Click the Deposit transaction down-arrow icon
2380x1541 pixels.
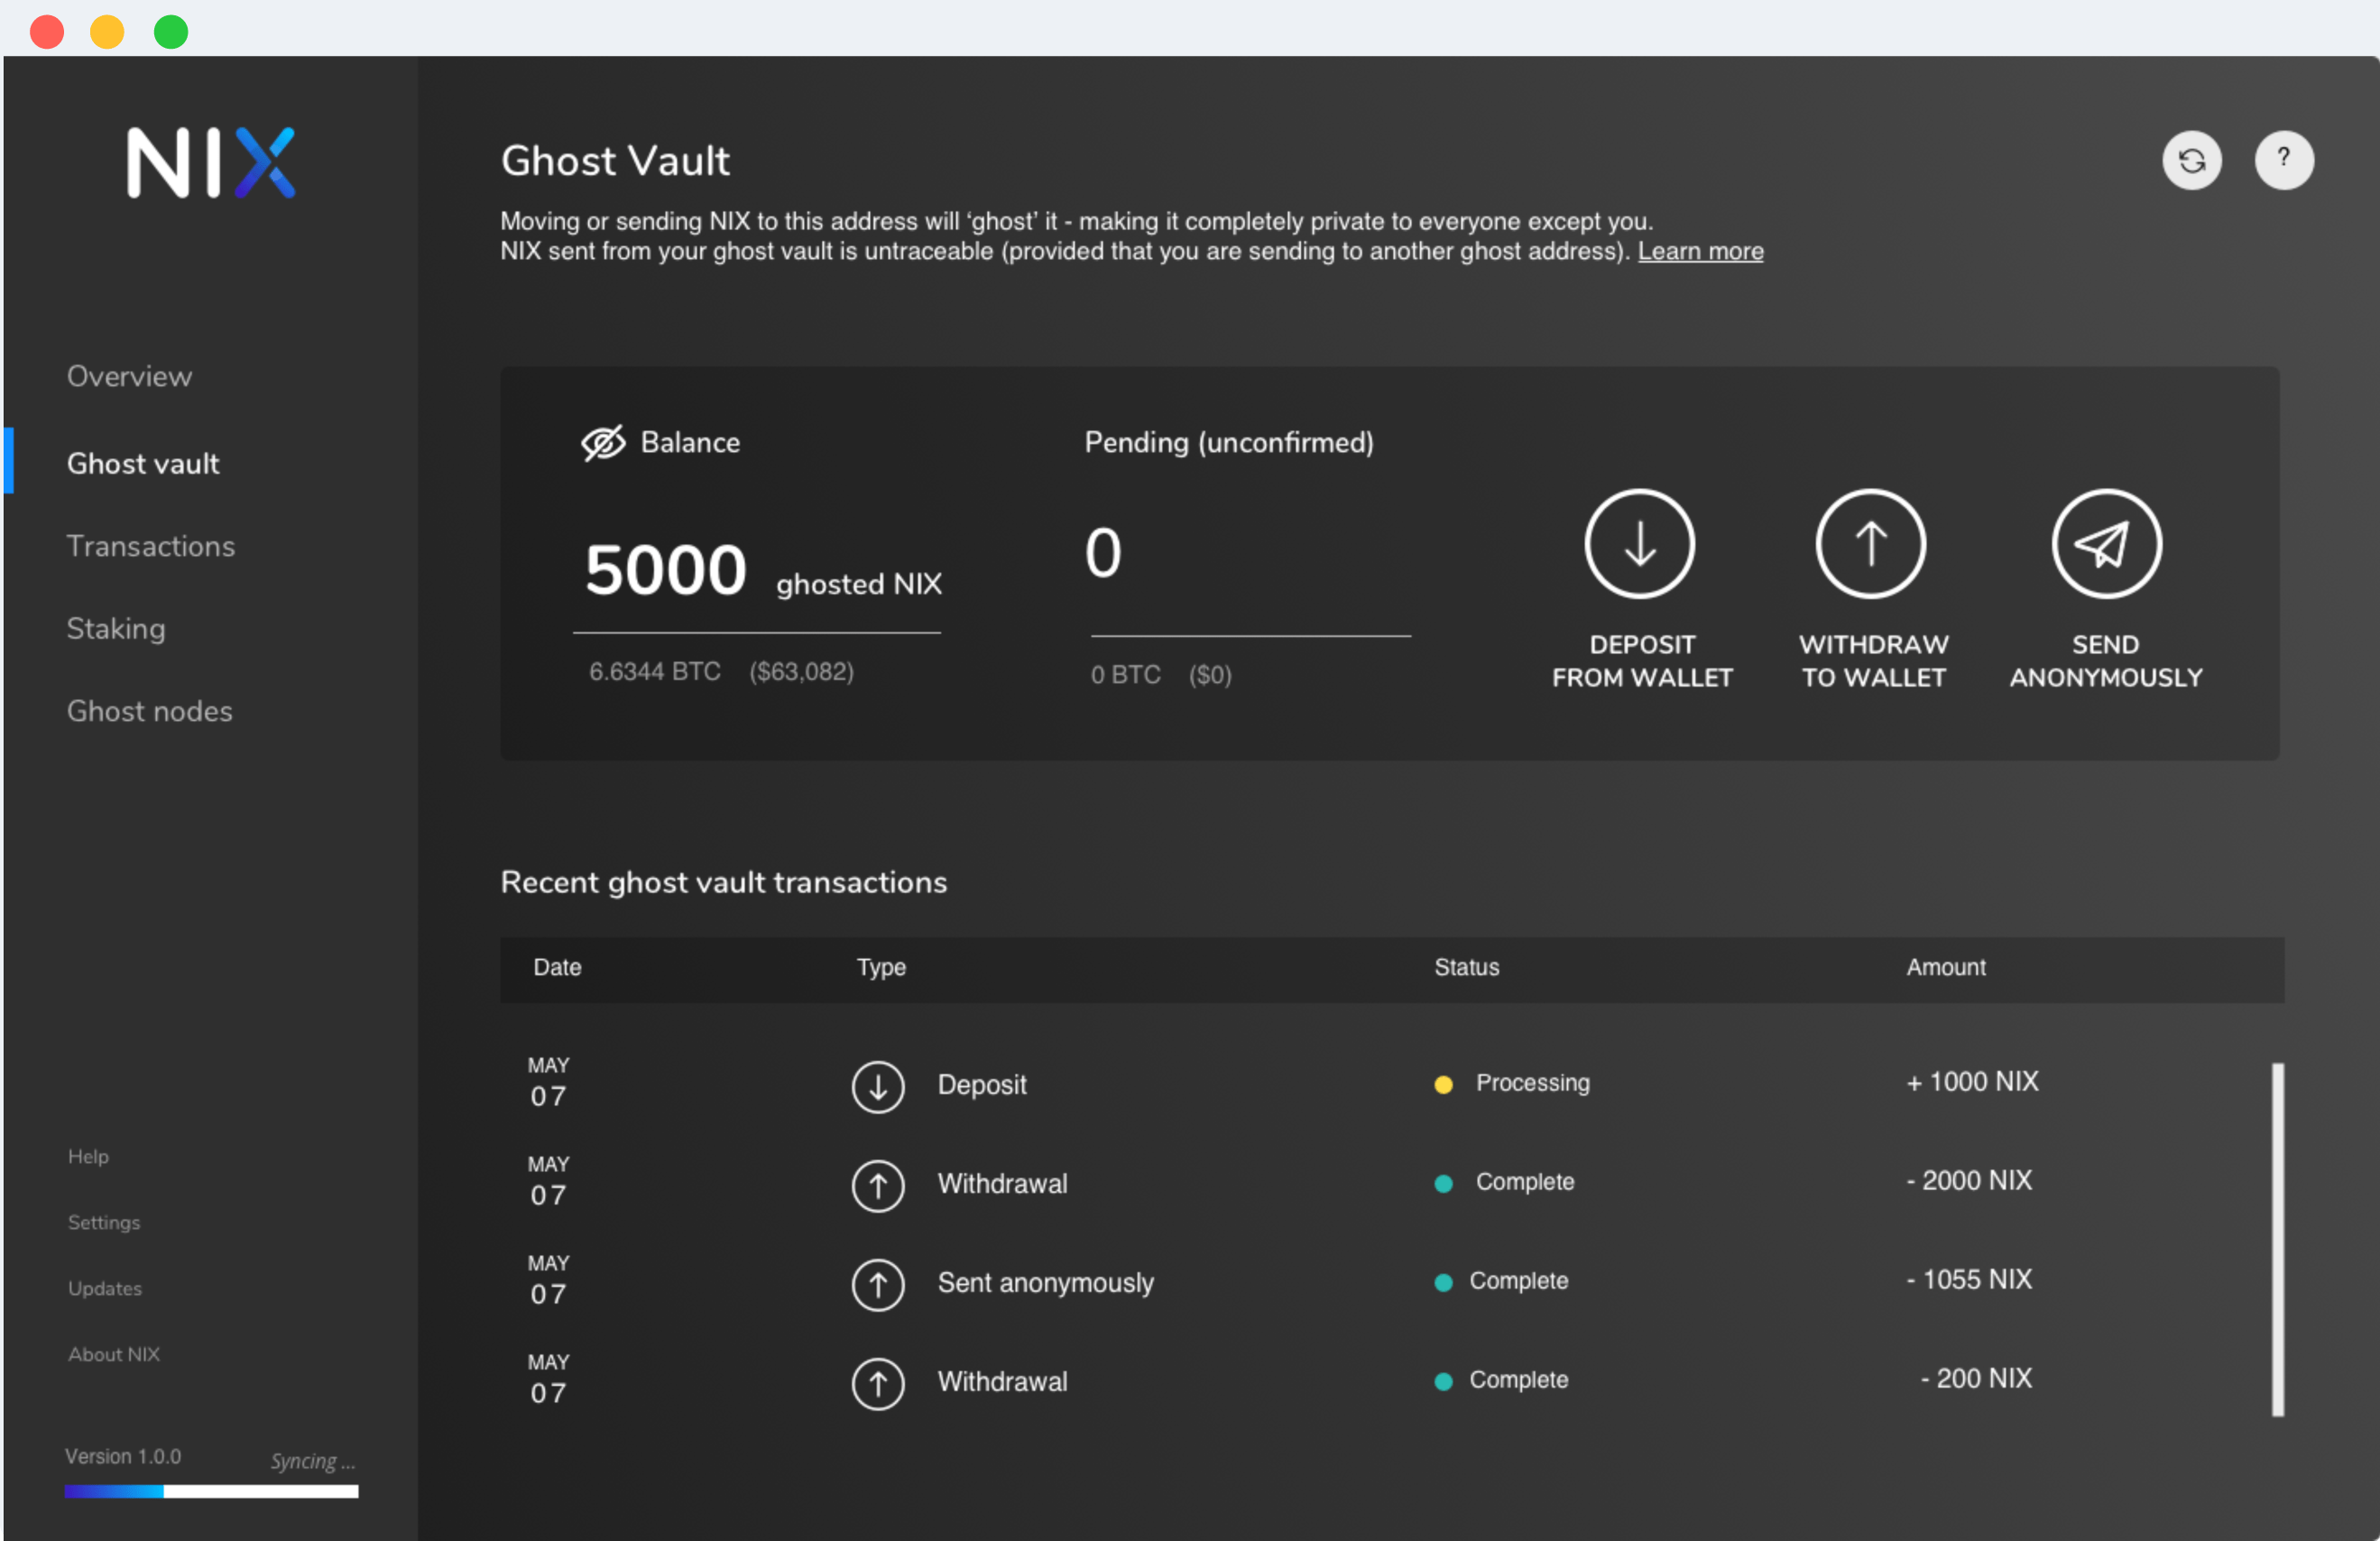[877, 1086]
